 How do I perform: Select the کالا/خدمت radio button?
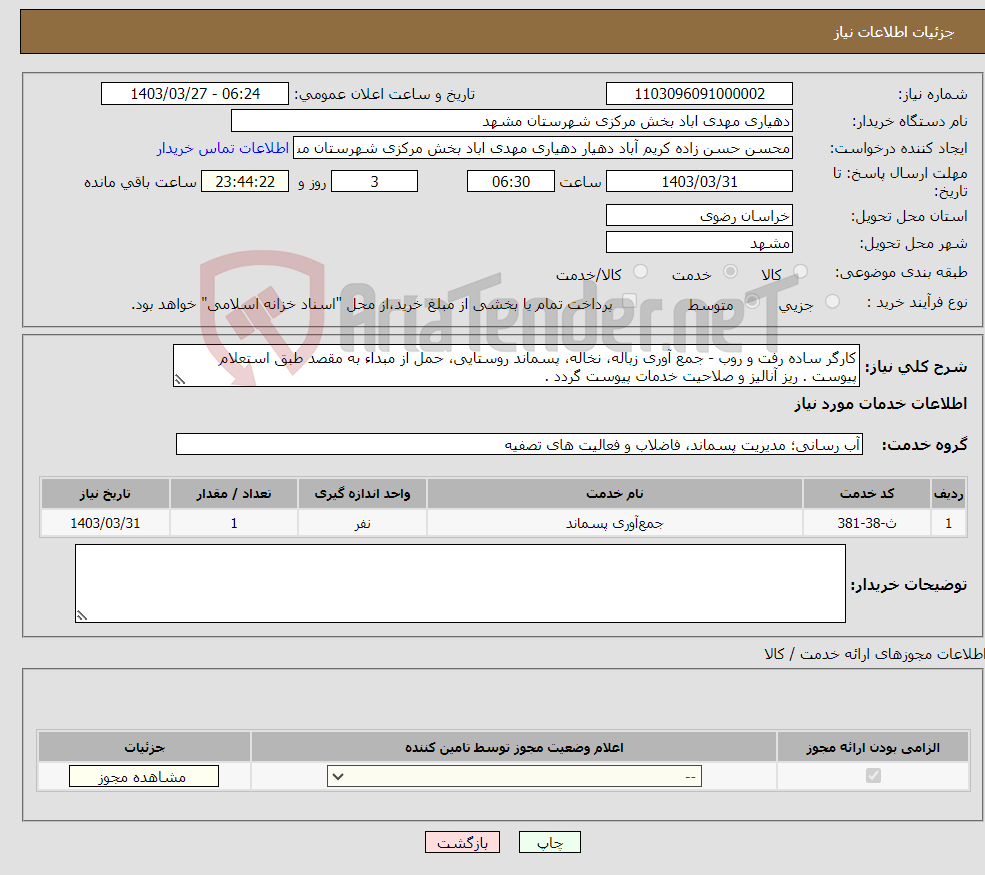pyautogui.click(x=640, y=272)
